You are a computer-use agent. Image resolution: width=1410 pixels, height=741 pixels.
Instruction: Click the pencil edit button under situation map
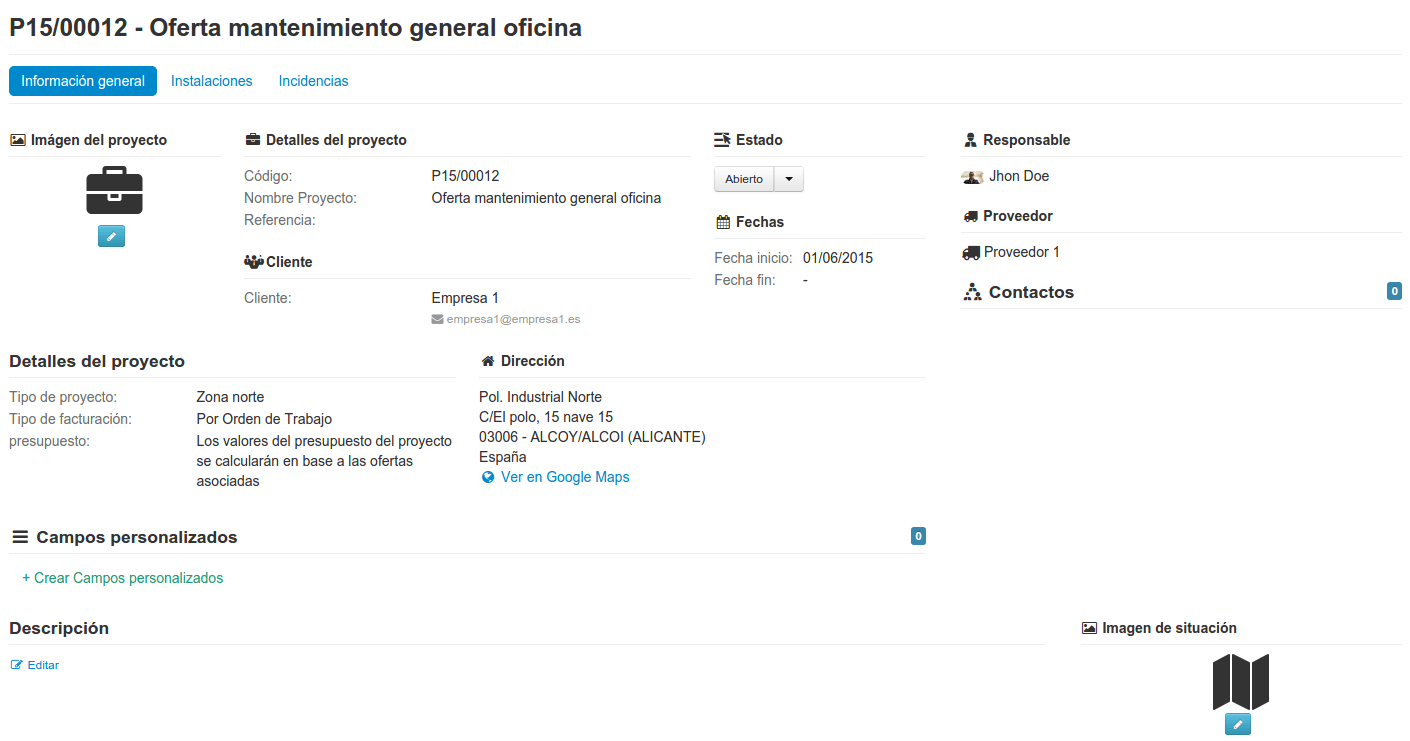pyautogui.click(x=1237, y=724)
